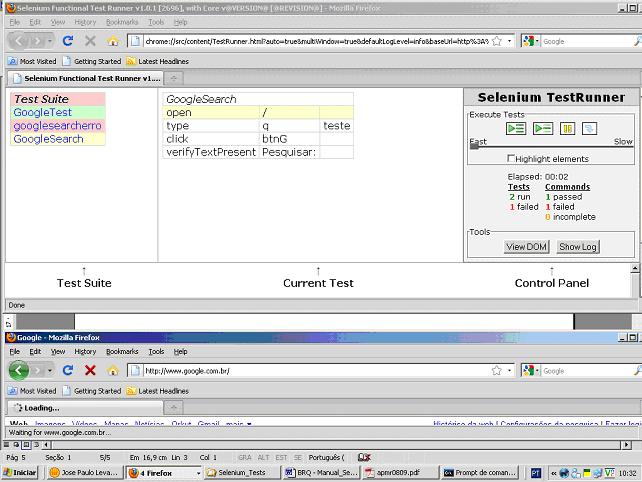Toggle the Highlight elements checkbox

[511, 158]
